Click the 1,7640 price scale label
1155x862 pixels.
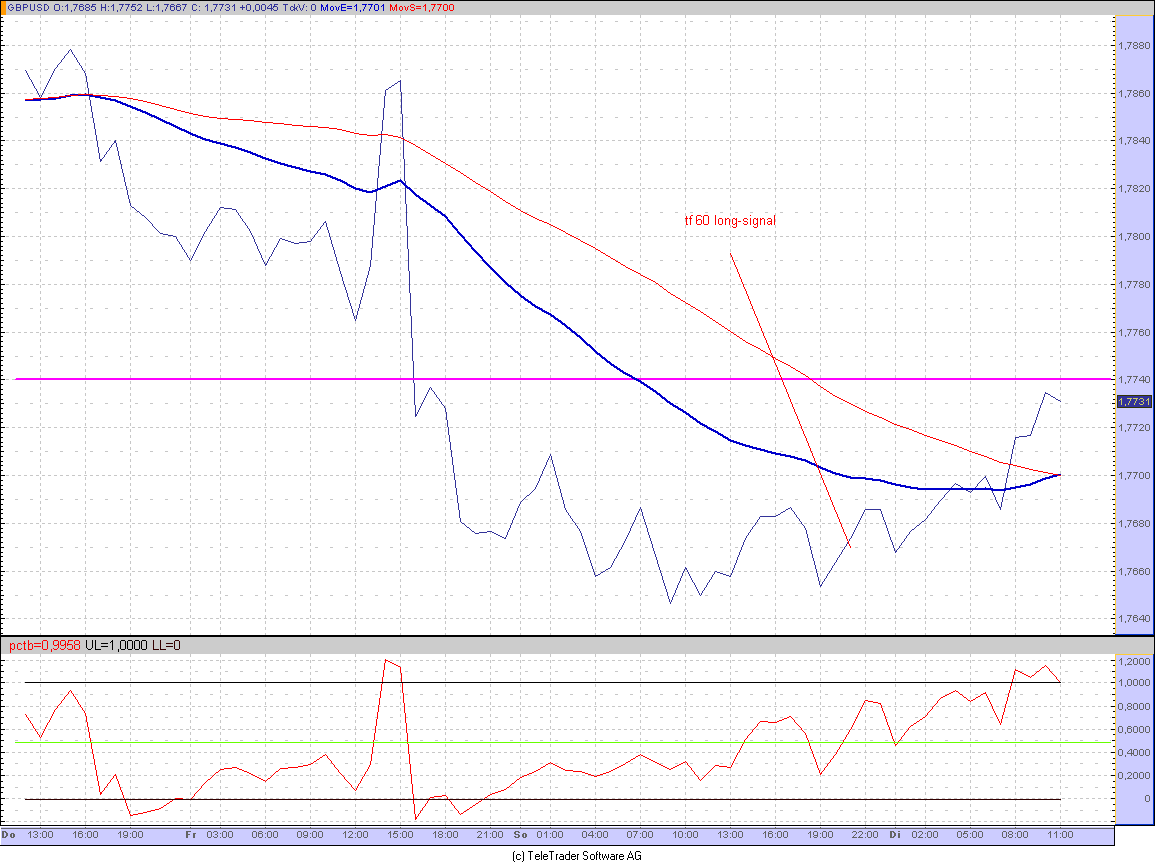[x=1134, y=619]
